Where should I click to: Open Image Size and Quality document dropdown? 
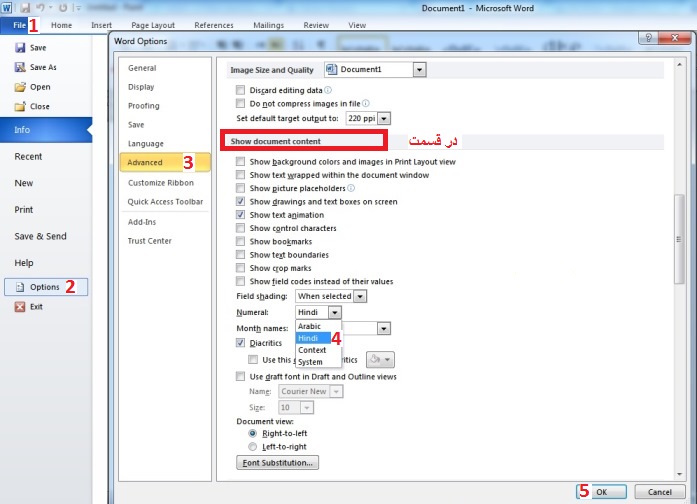click(419, 69)
